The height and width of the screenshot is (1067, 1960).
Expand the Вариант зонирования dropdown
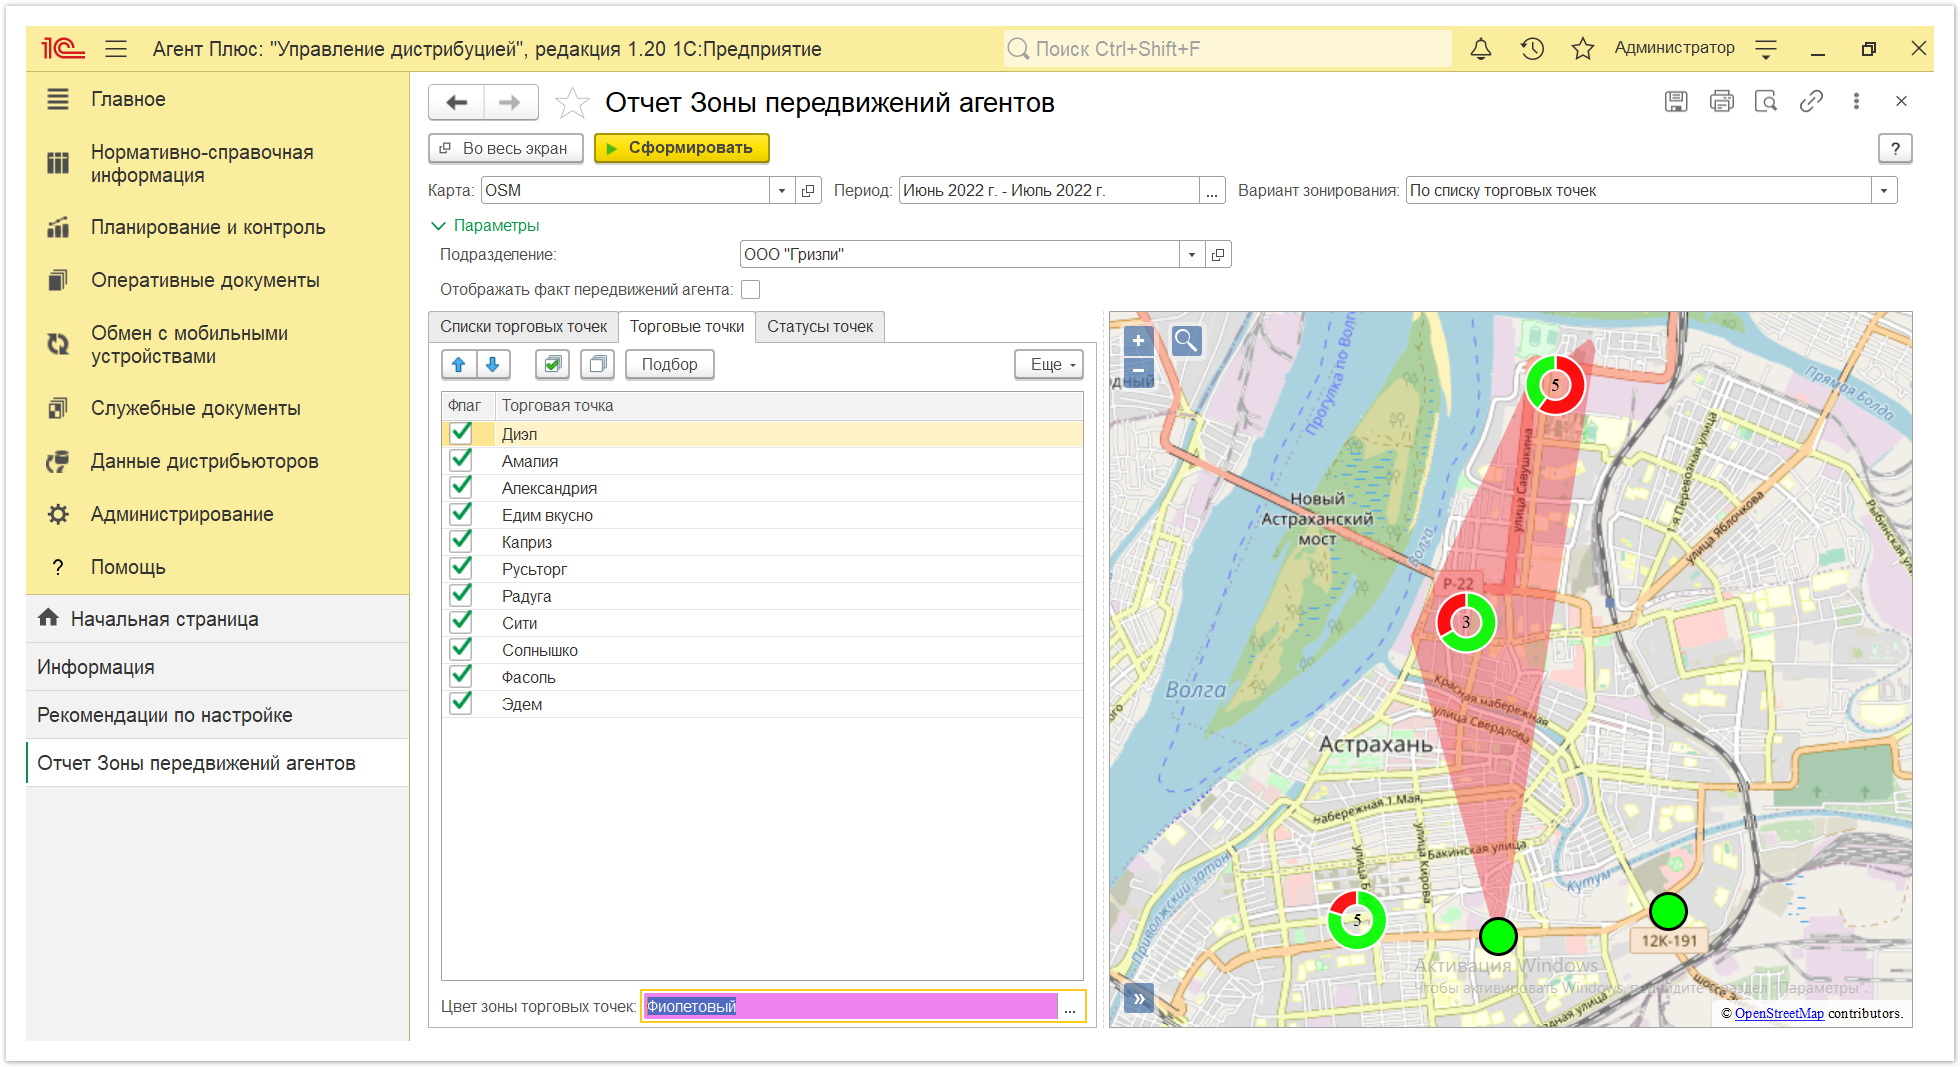1884,190
